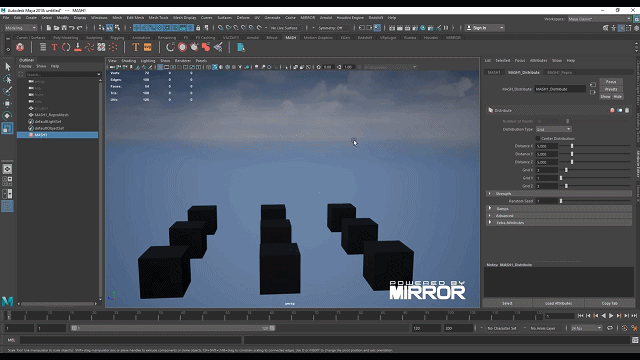Viewport: 640px width, 360px height.
Task: Save the scene with disk icon
Action: 64,28
